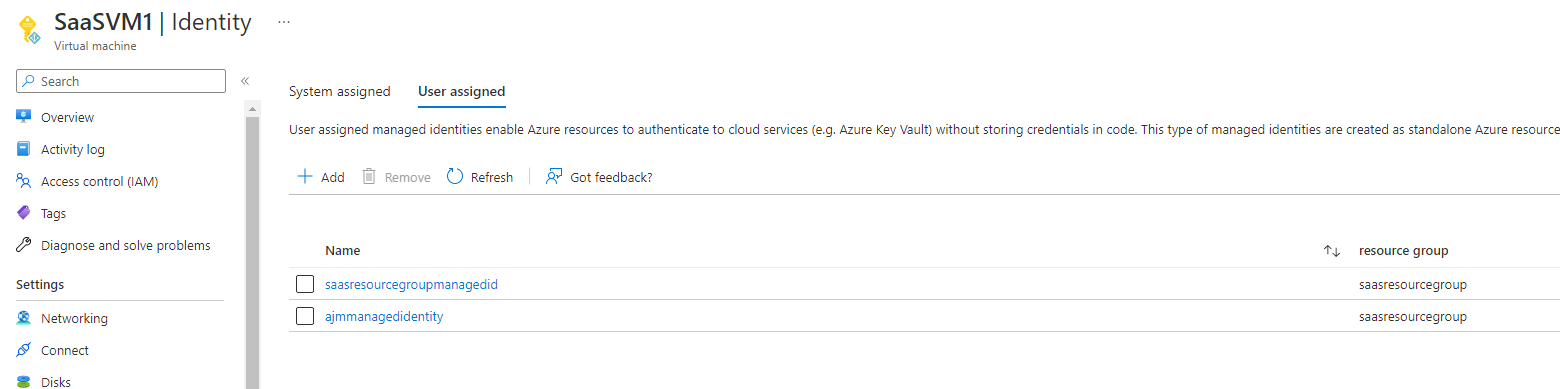Select the Tags icon in the sidebar

(24, 213)
